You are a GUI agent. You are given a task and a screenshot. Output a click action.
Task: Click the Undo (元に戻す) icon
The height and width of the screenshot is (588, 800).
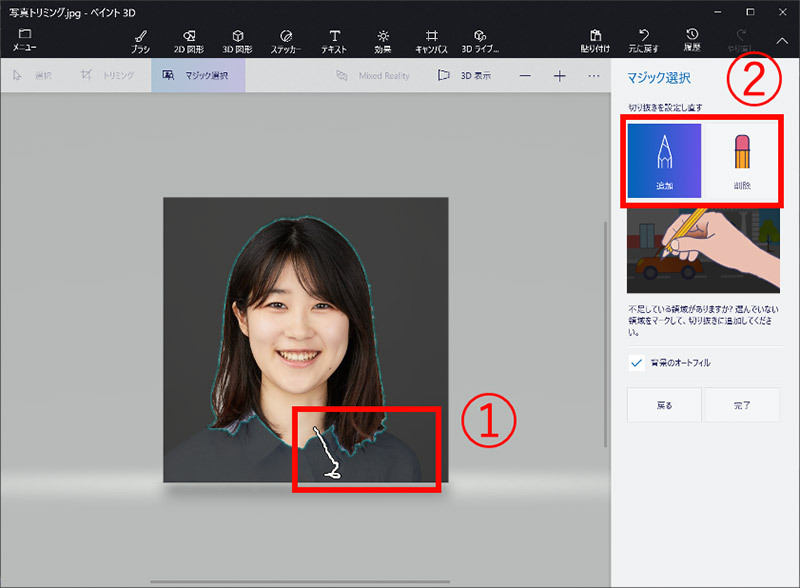644,40
